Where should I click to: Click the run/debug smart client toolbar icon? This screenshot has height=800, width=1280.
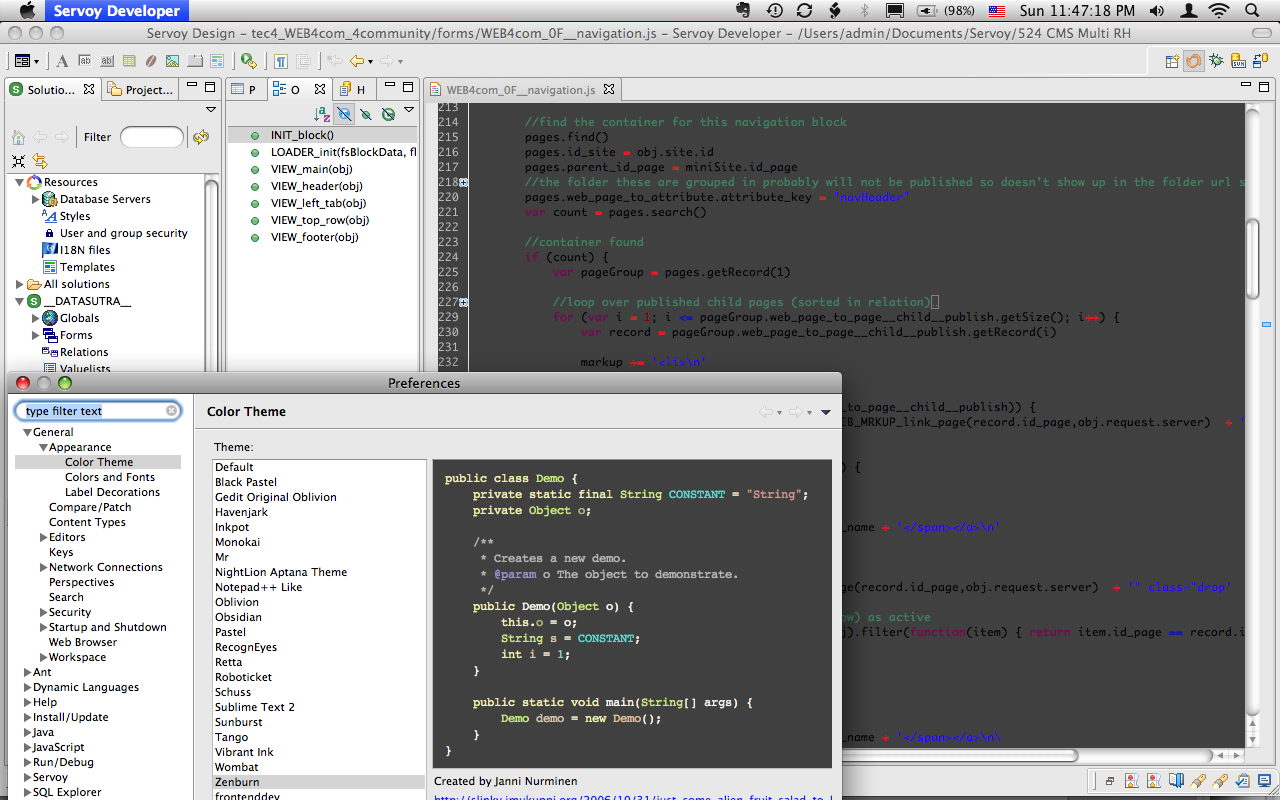248,61
